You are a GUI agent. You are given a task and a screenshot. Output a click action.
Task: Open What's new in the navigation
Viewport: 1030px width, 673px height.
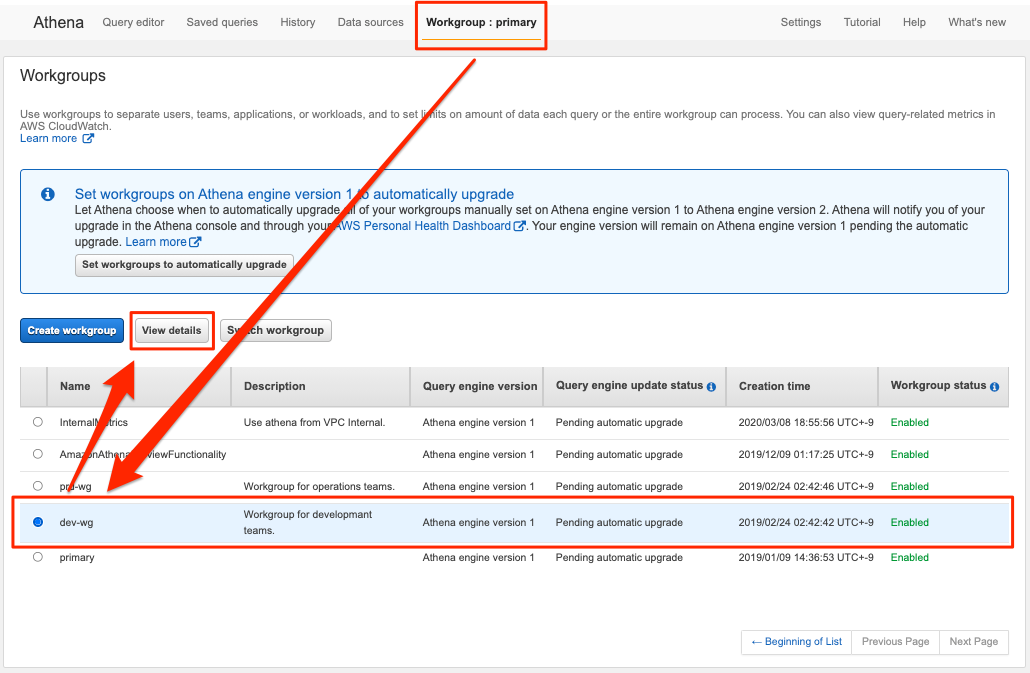click(977, 22)
